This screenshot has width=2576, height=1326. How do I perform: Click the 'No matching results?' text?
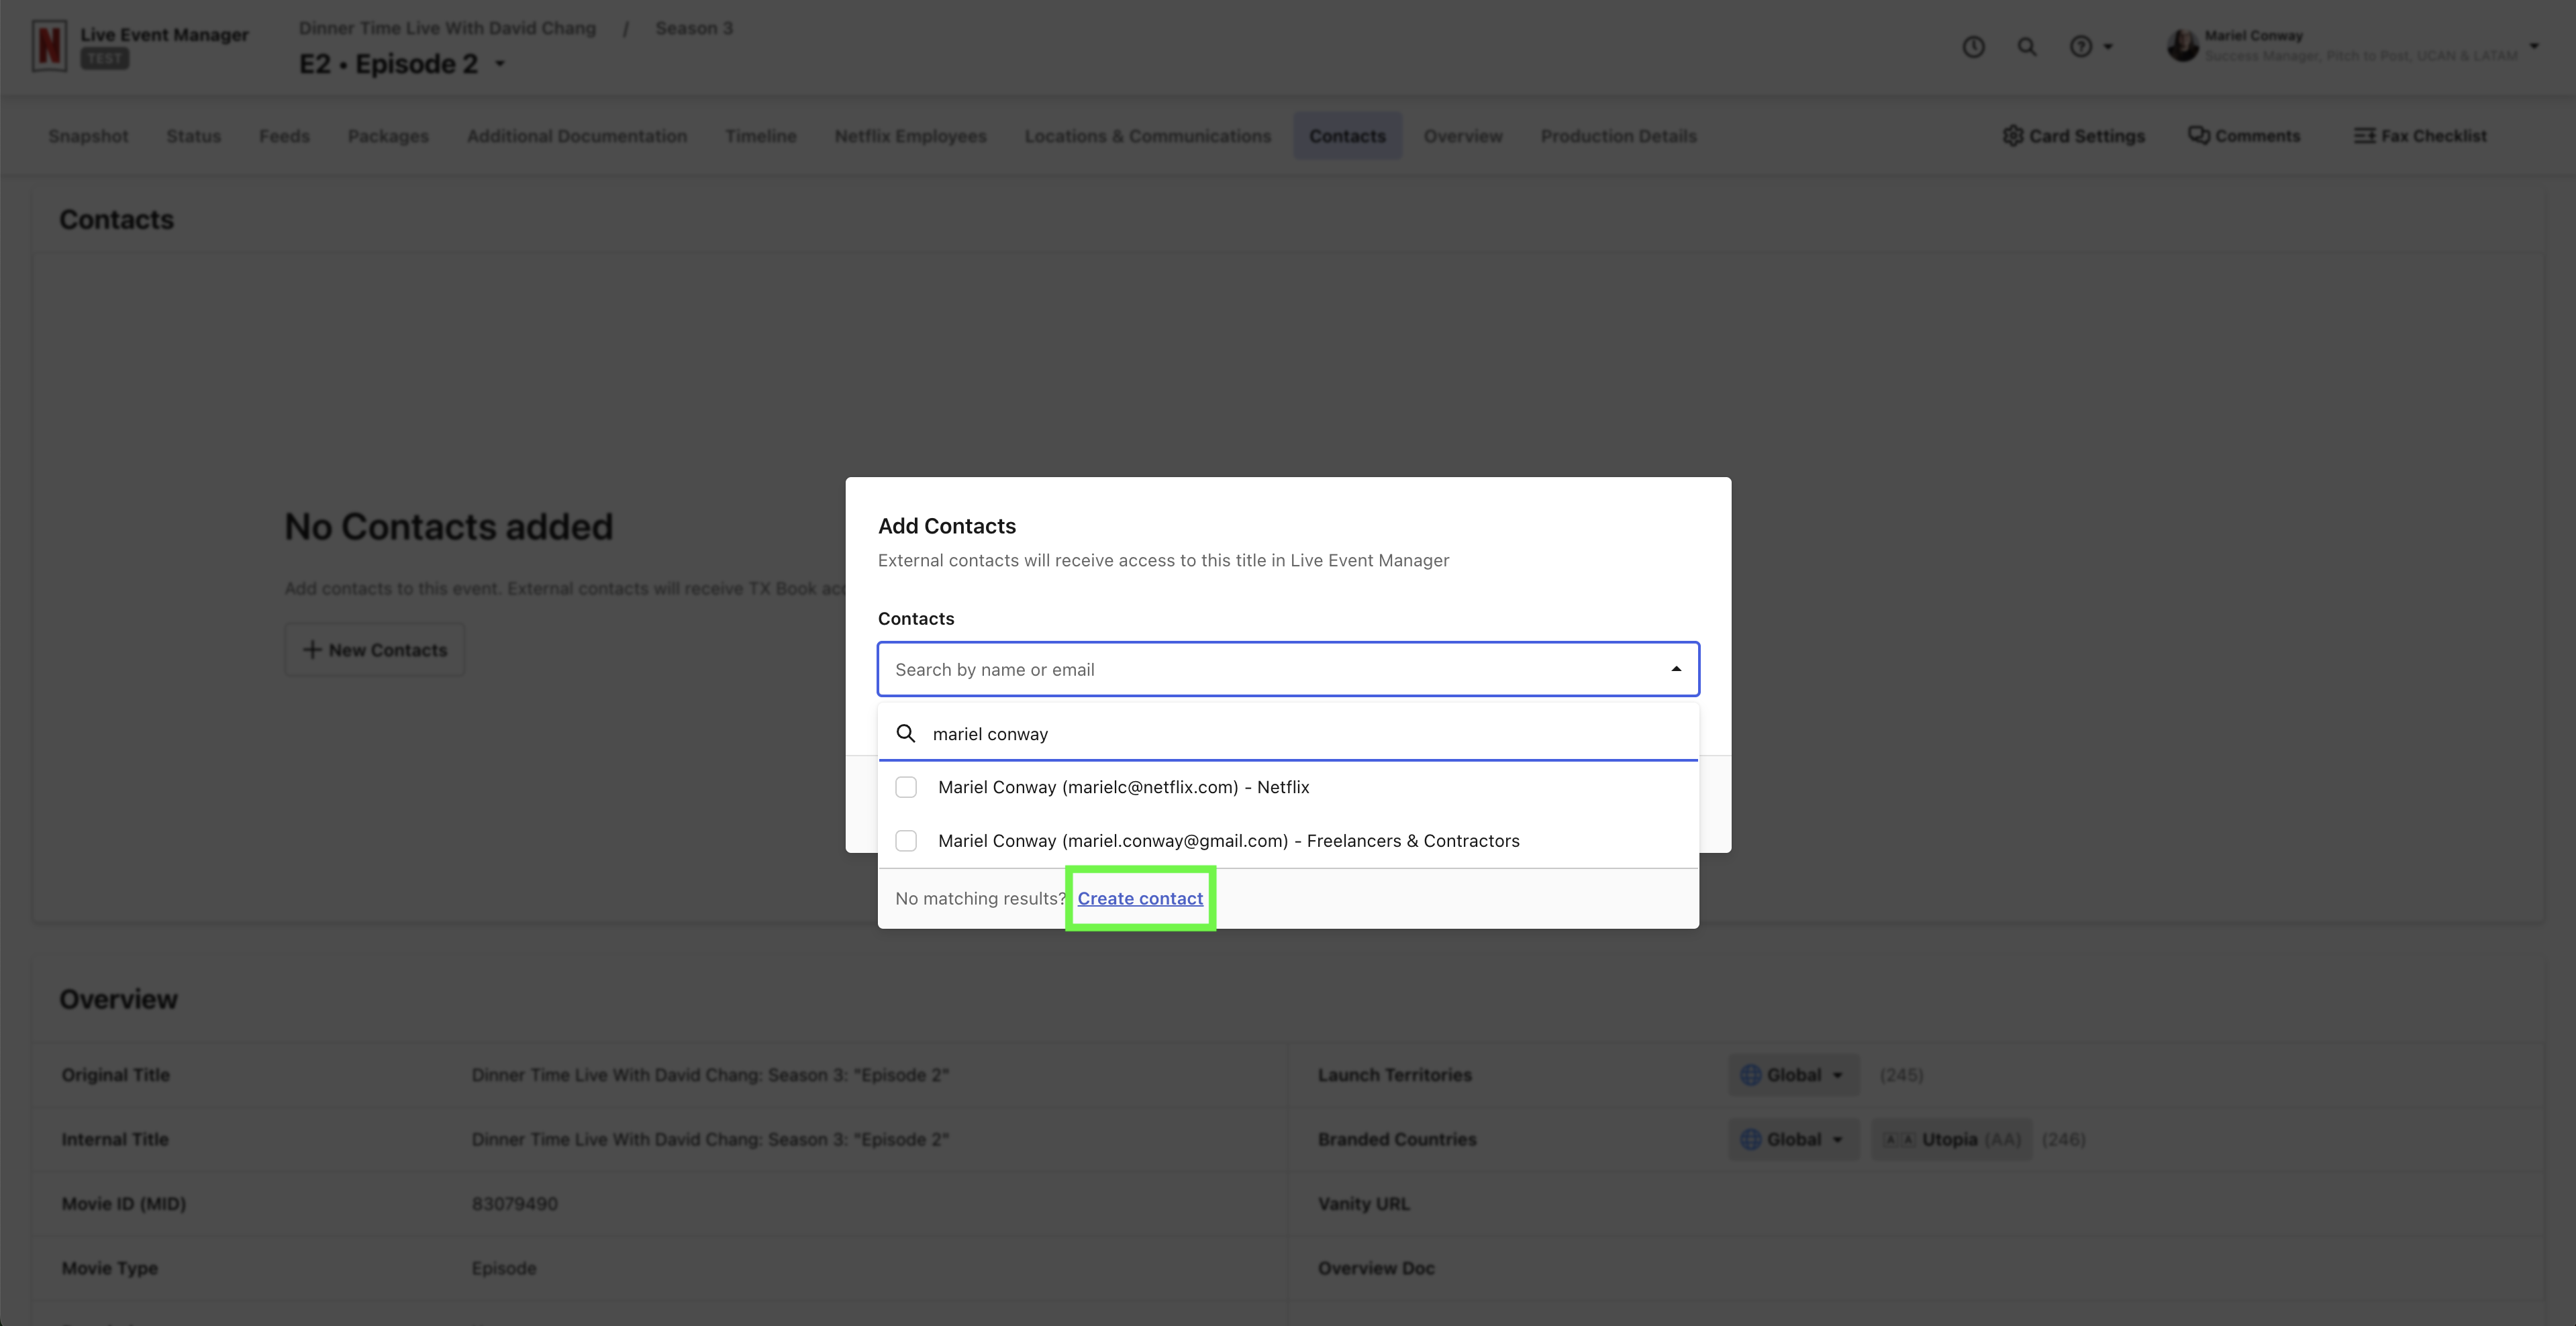[x=981, y=898]
